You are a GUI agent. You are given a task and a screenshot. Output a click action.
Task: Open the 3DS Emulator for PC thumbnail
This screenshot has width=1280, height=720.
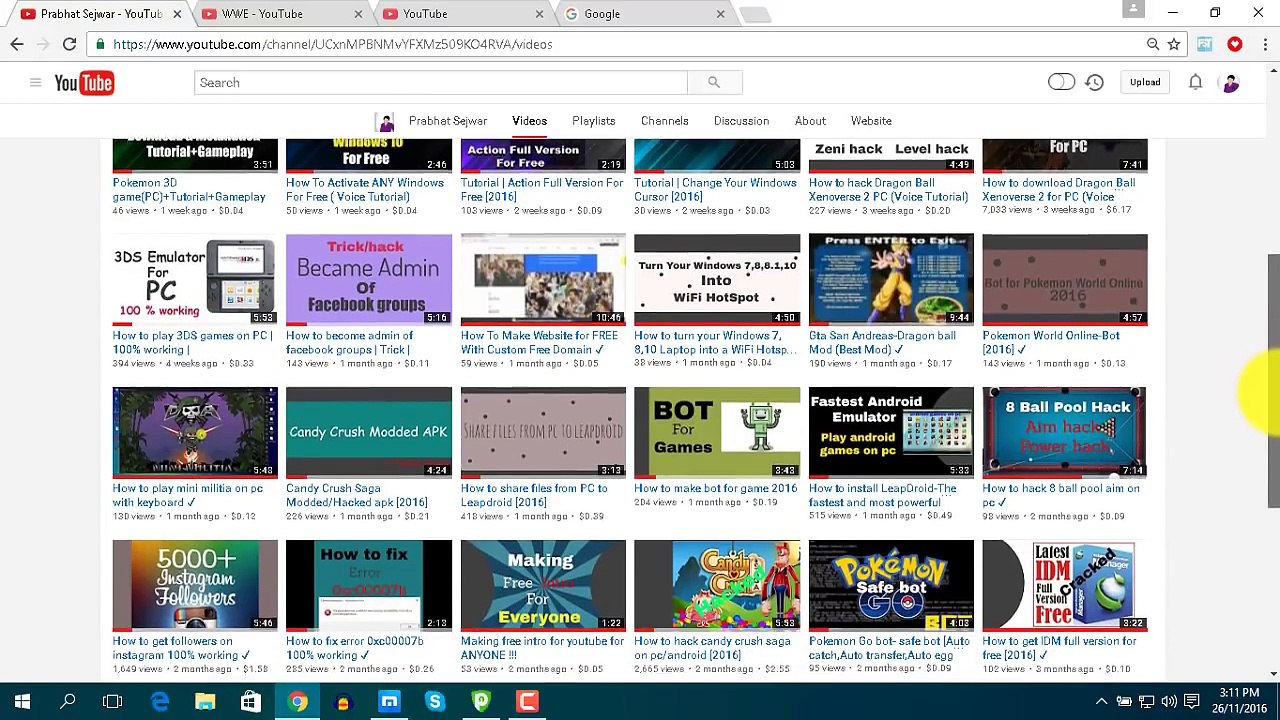pyautogui.click(x=195, y=280)
